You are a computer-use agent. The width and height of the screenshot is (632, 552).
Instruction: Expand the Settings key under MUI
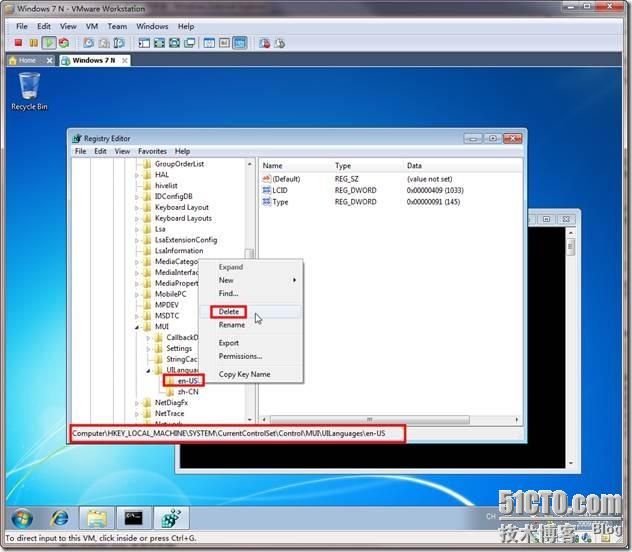click(x=148, y=349)
